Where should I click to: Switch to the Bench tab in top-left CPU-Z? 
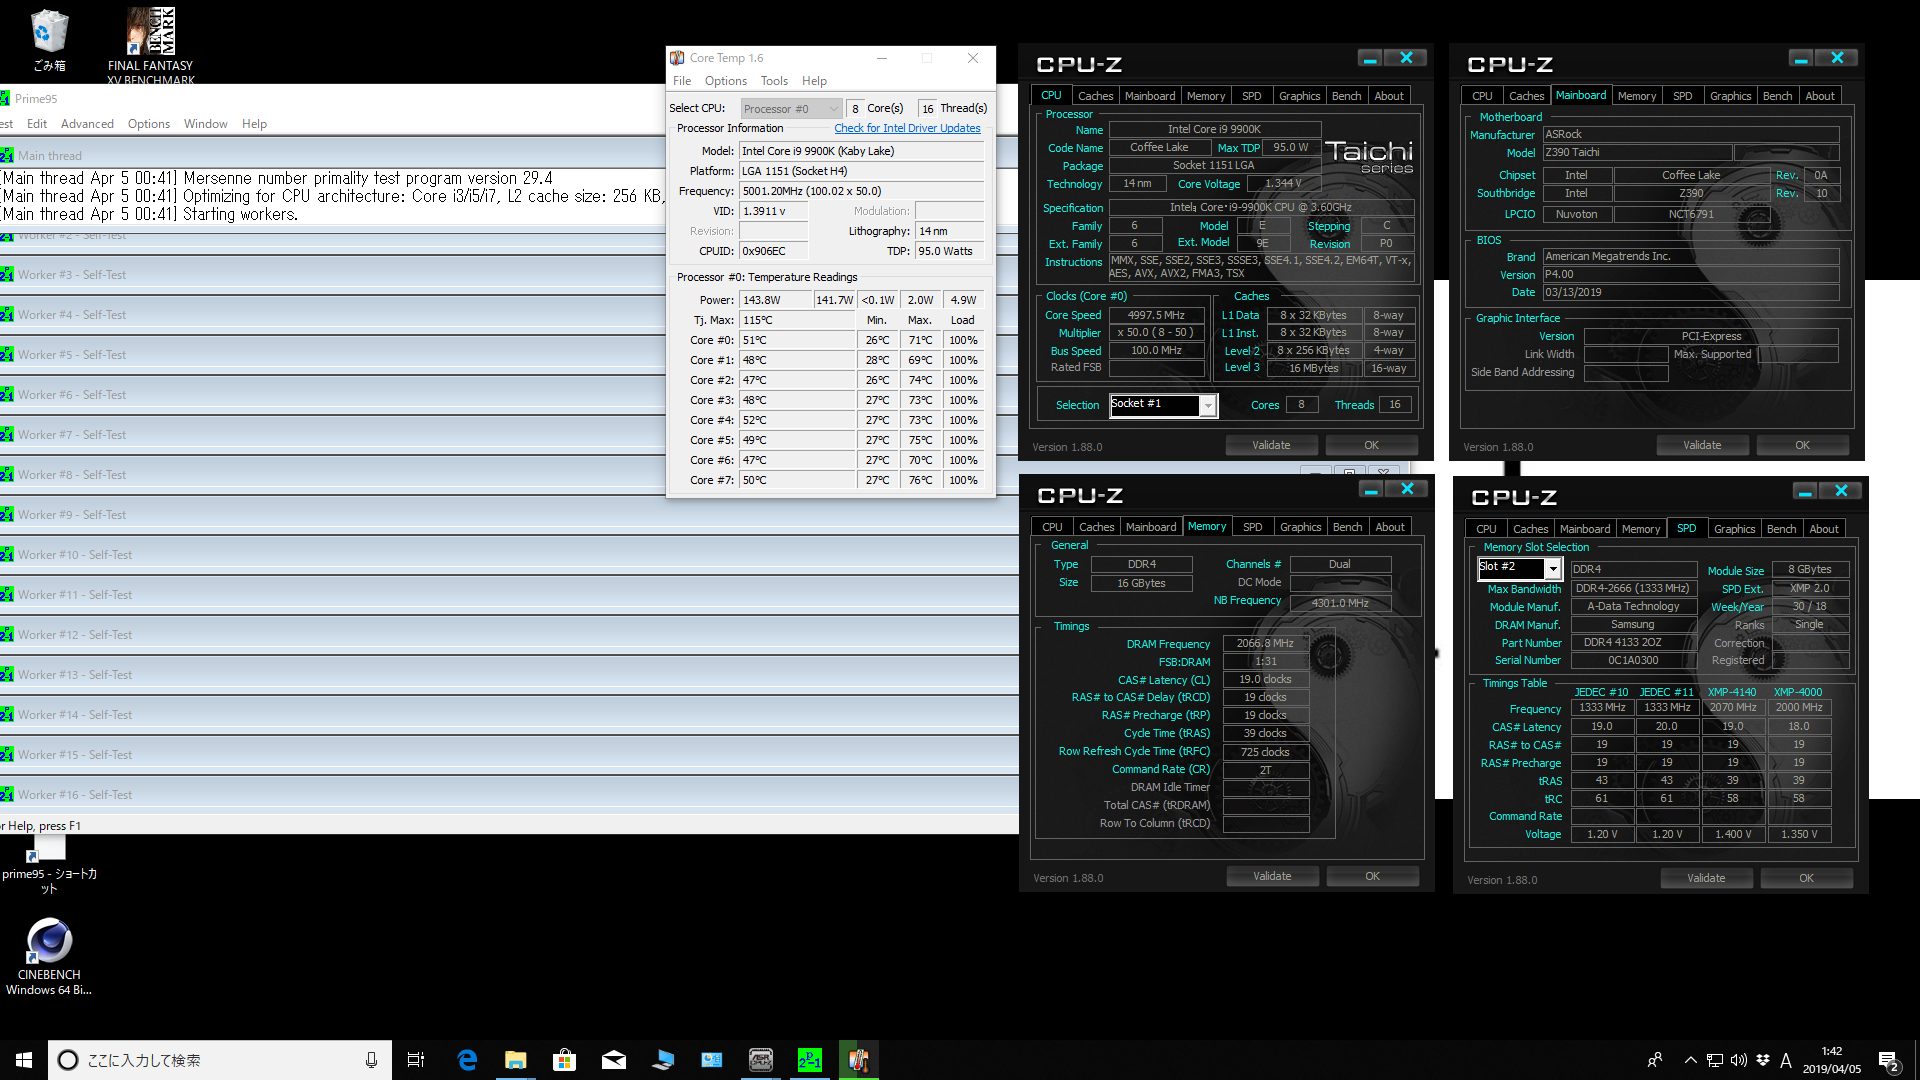click(x=1346, y=96)
